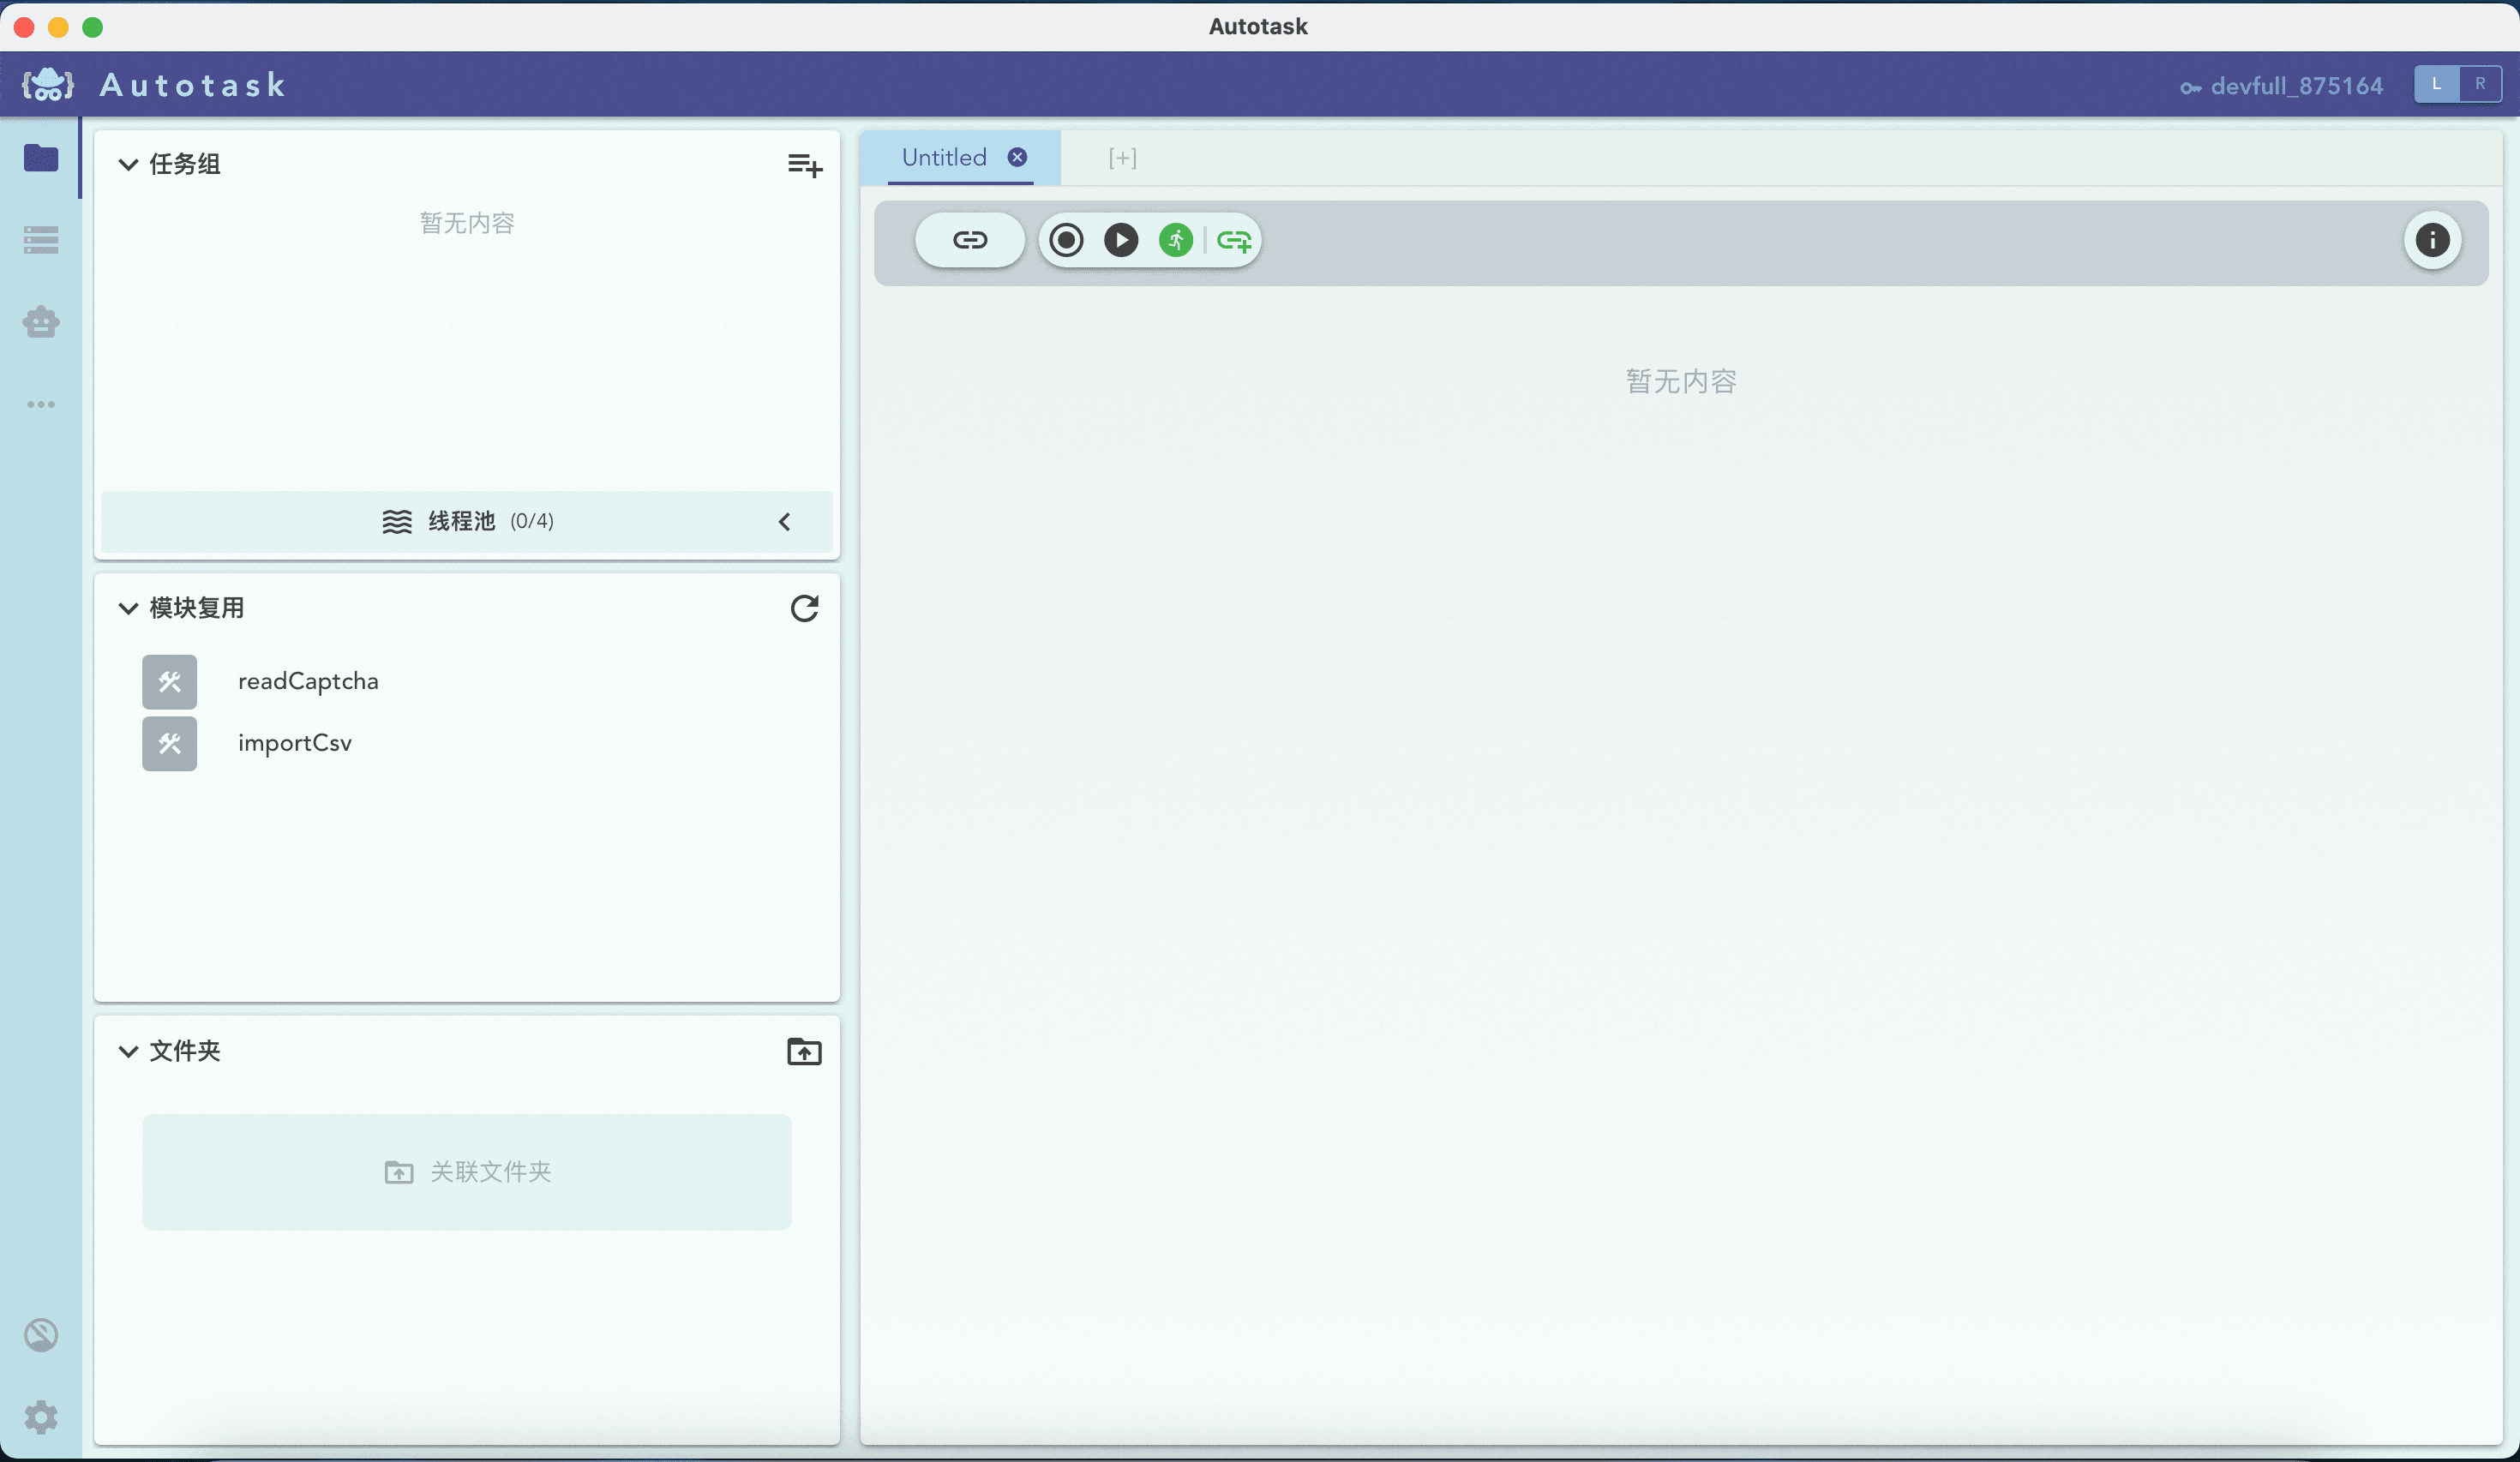Expand the 线程池 thread pool arrow

pos(784,522)
